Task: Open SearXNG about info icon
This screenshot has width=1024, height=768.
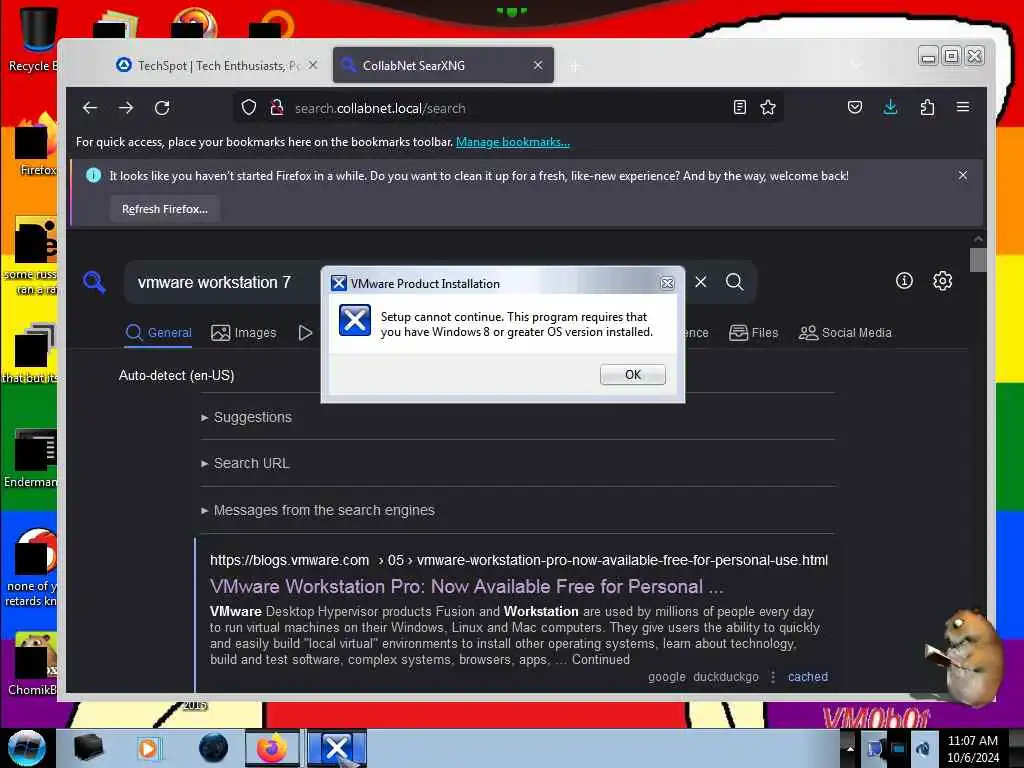Action: pyautogui.click(x=904, y=281)
